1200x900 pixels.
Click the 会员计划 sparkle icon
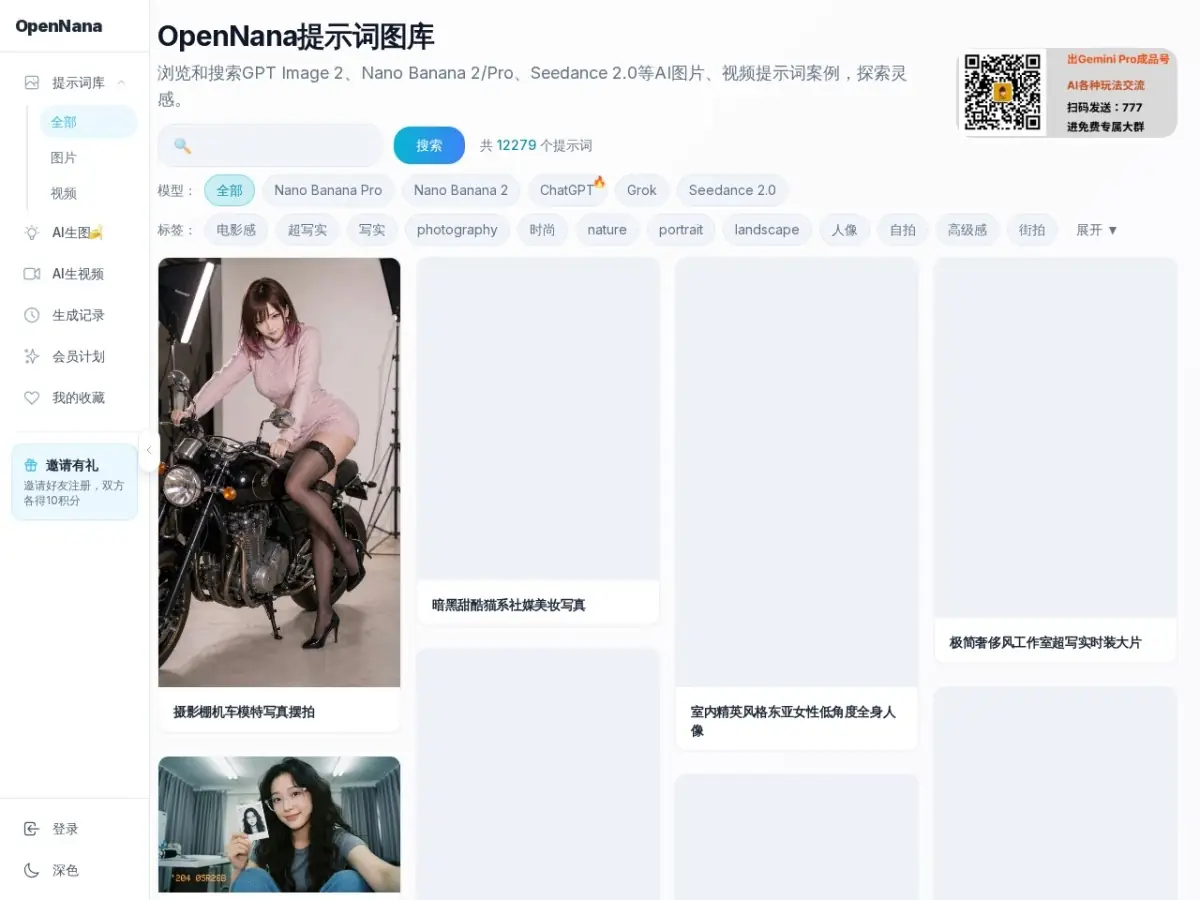tap(32, 357)
